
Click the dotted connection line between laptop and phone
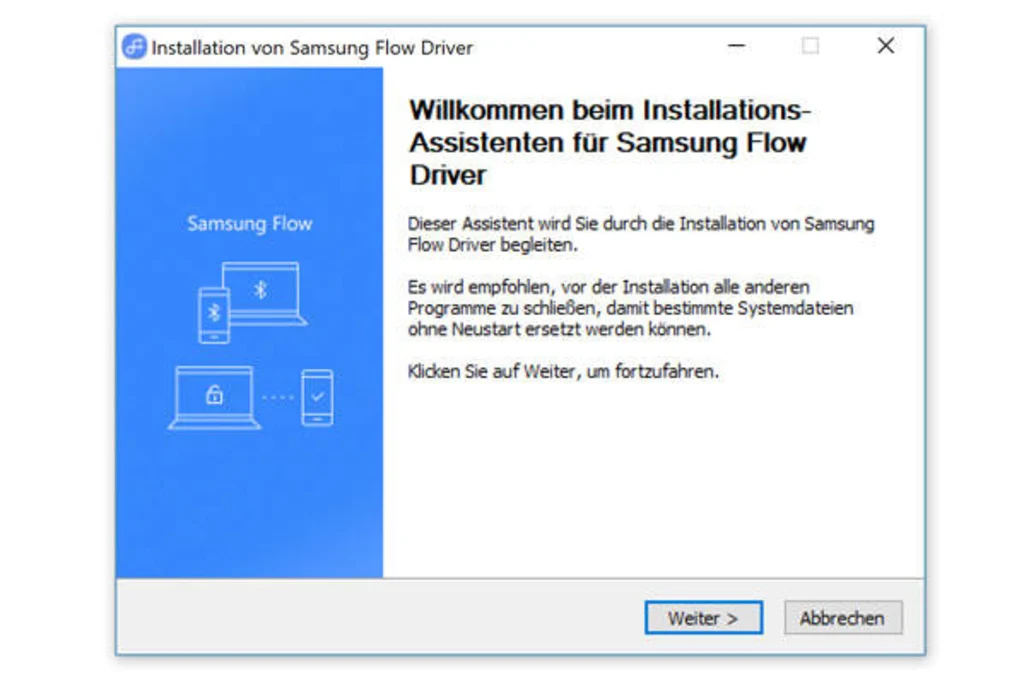[278, 397]
